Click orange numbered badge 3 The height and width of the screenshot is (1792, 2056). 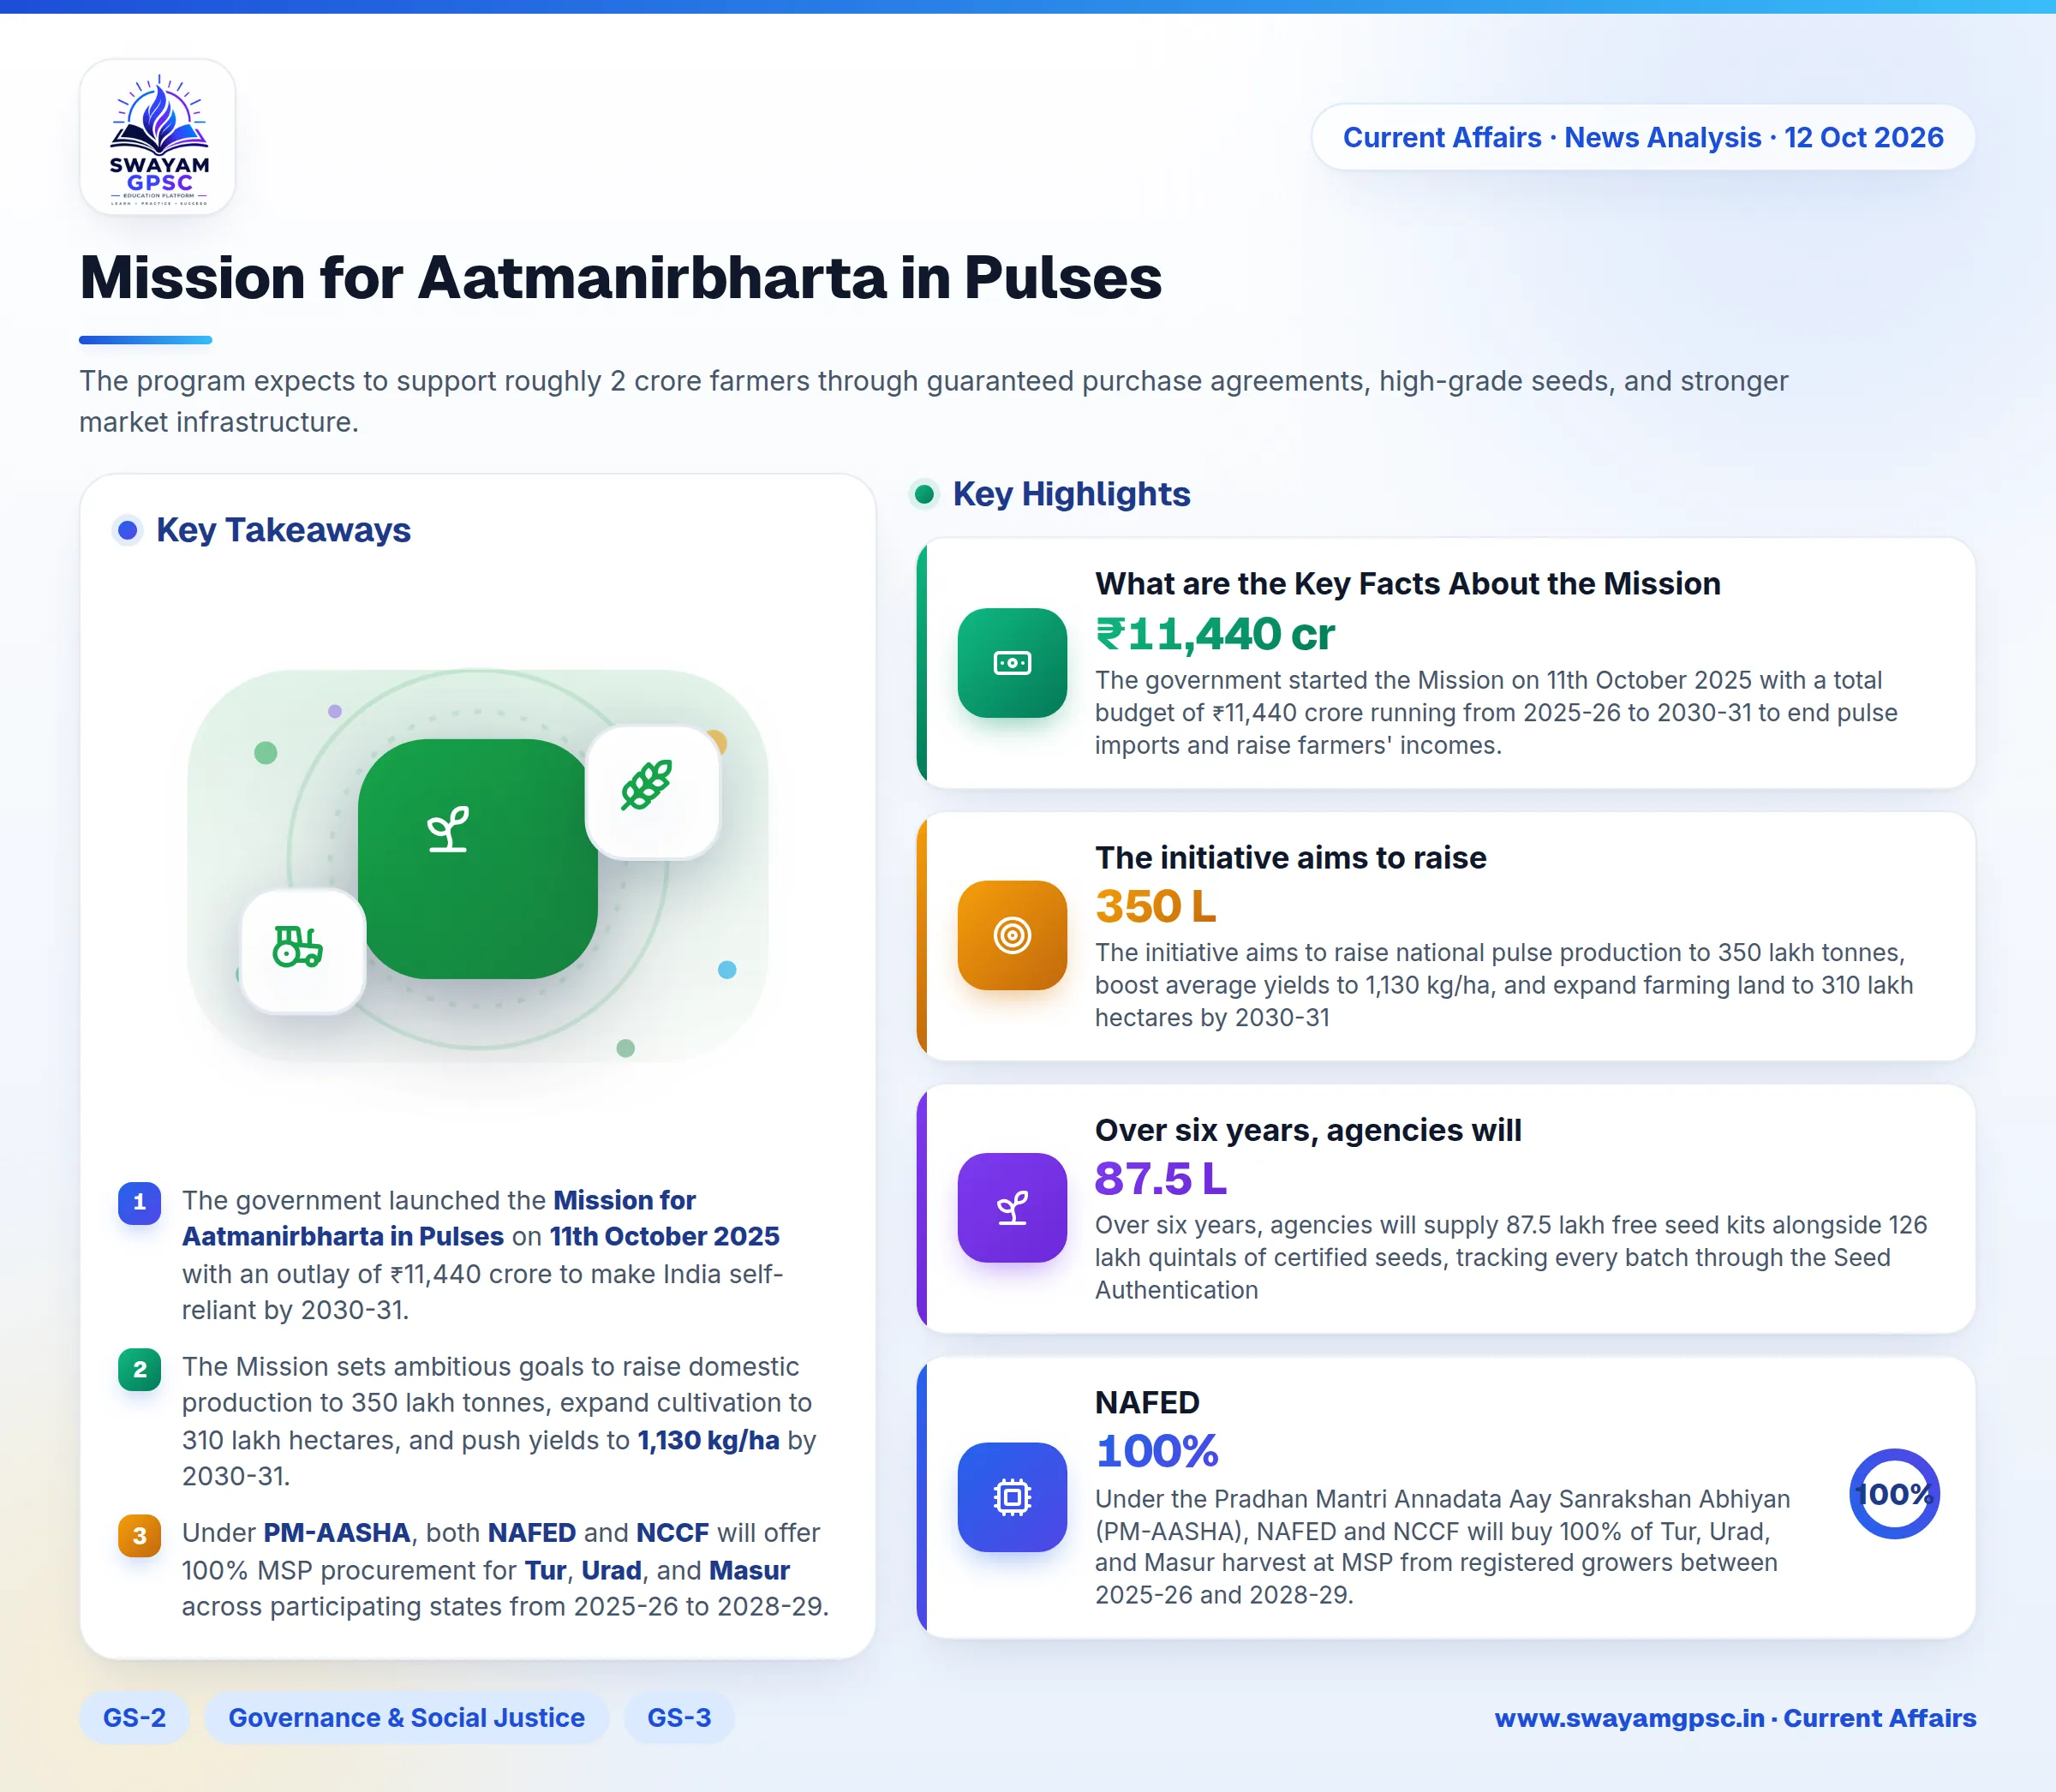[x=139, y=1536]
